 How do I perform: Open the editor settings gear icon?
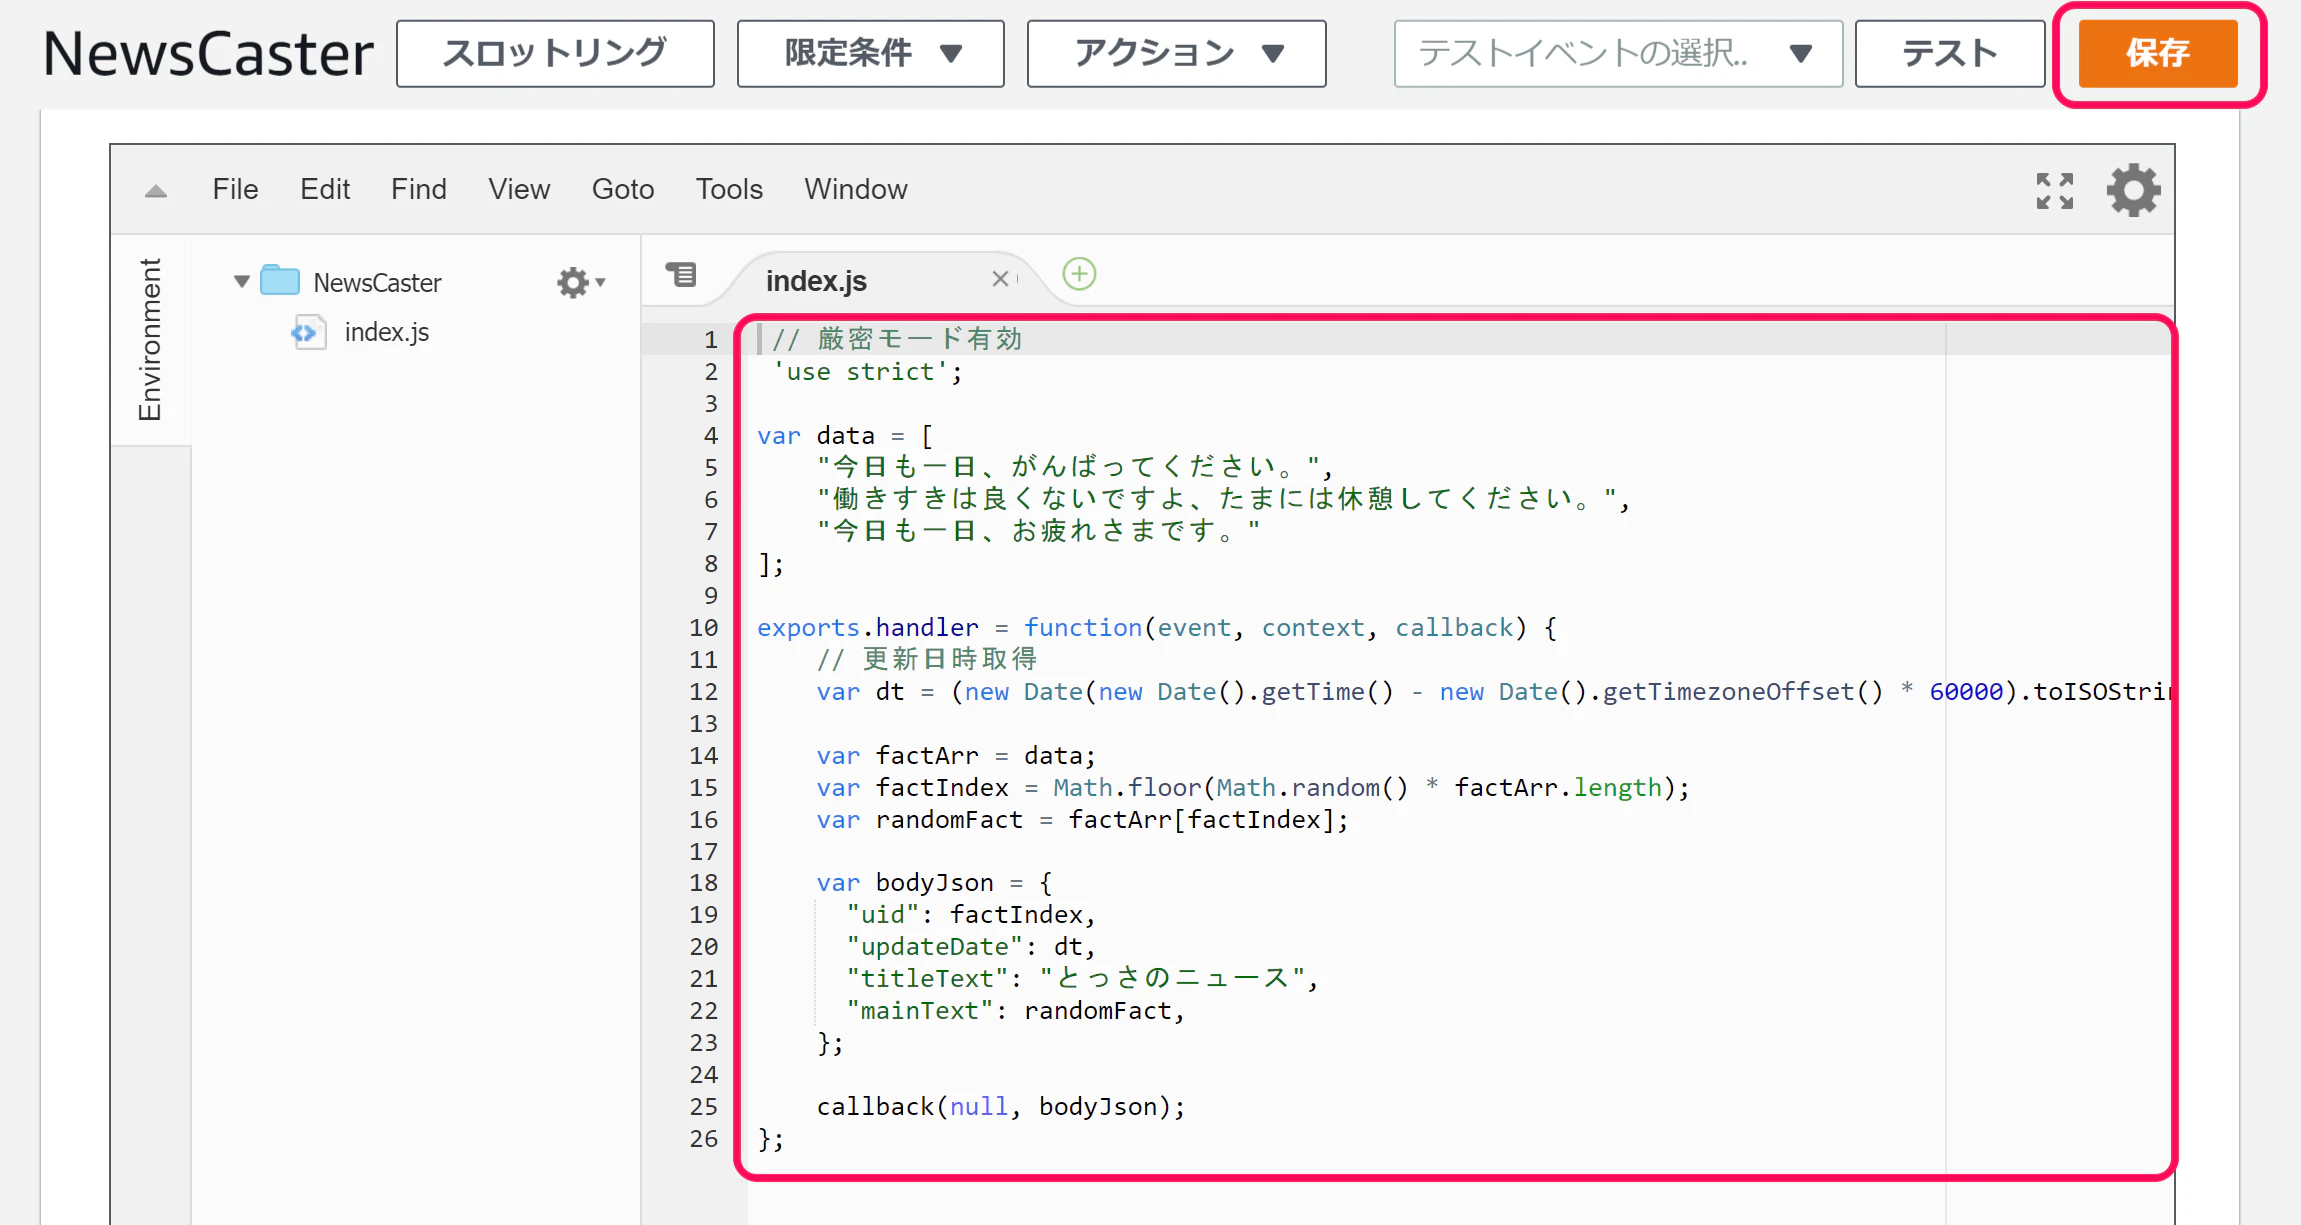[2134, 190]
